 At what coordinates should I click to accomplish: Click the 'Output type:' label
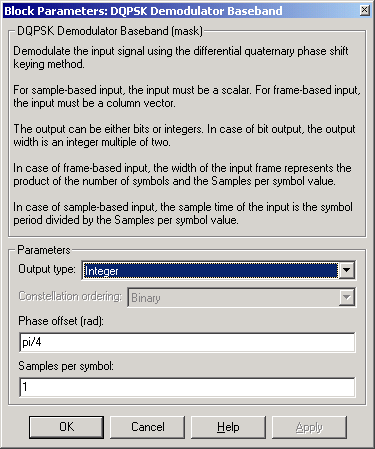47,269
